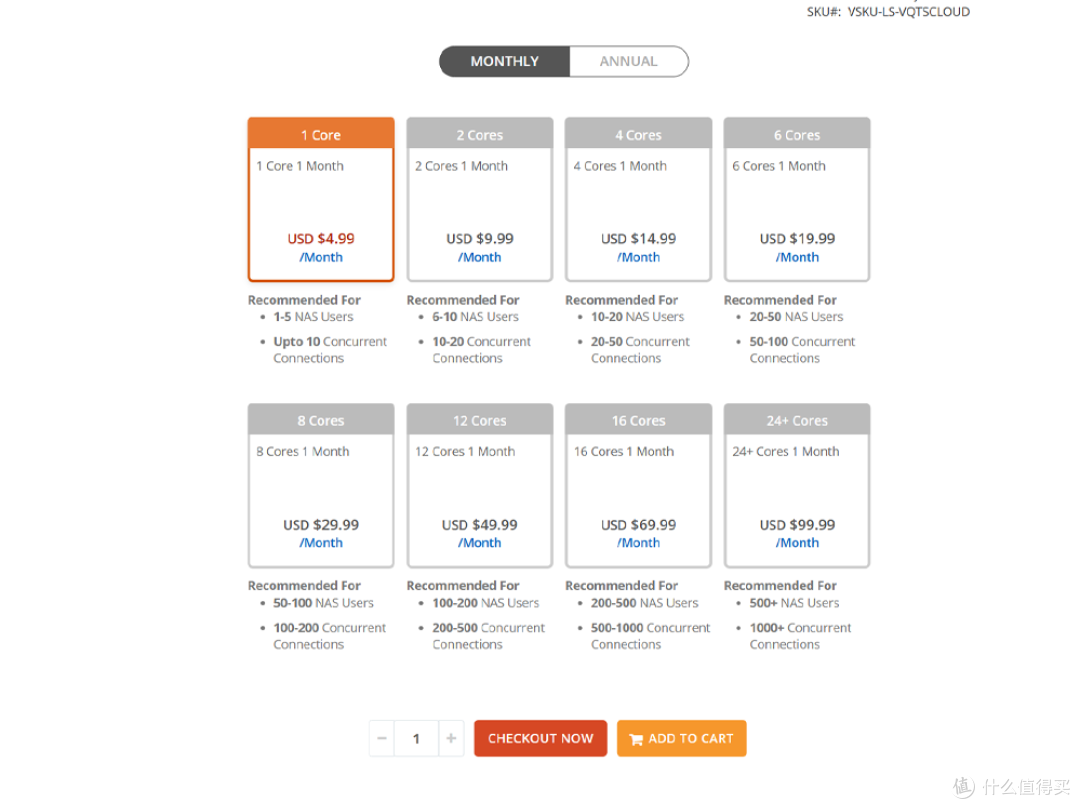
Task: Click the USD $19.99 price
Action: pos(797,239)
